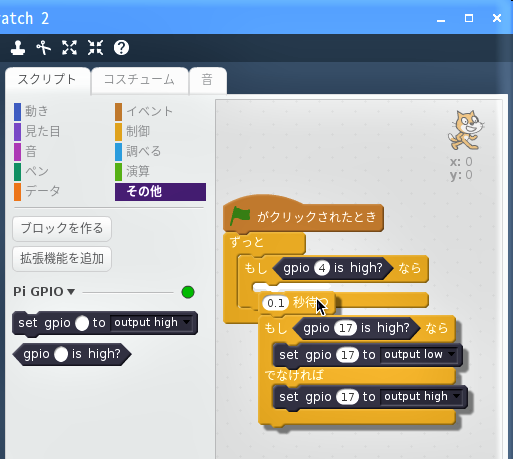Open the ペン block category
The width and height of the screenshot is (513, 459).
pos(32,171)
